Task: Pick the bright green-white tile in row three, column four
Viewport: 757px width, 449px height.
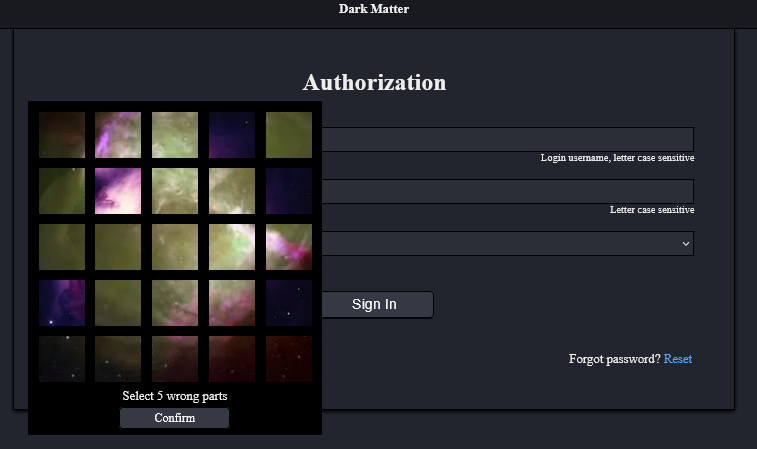Action: [232, 246]
